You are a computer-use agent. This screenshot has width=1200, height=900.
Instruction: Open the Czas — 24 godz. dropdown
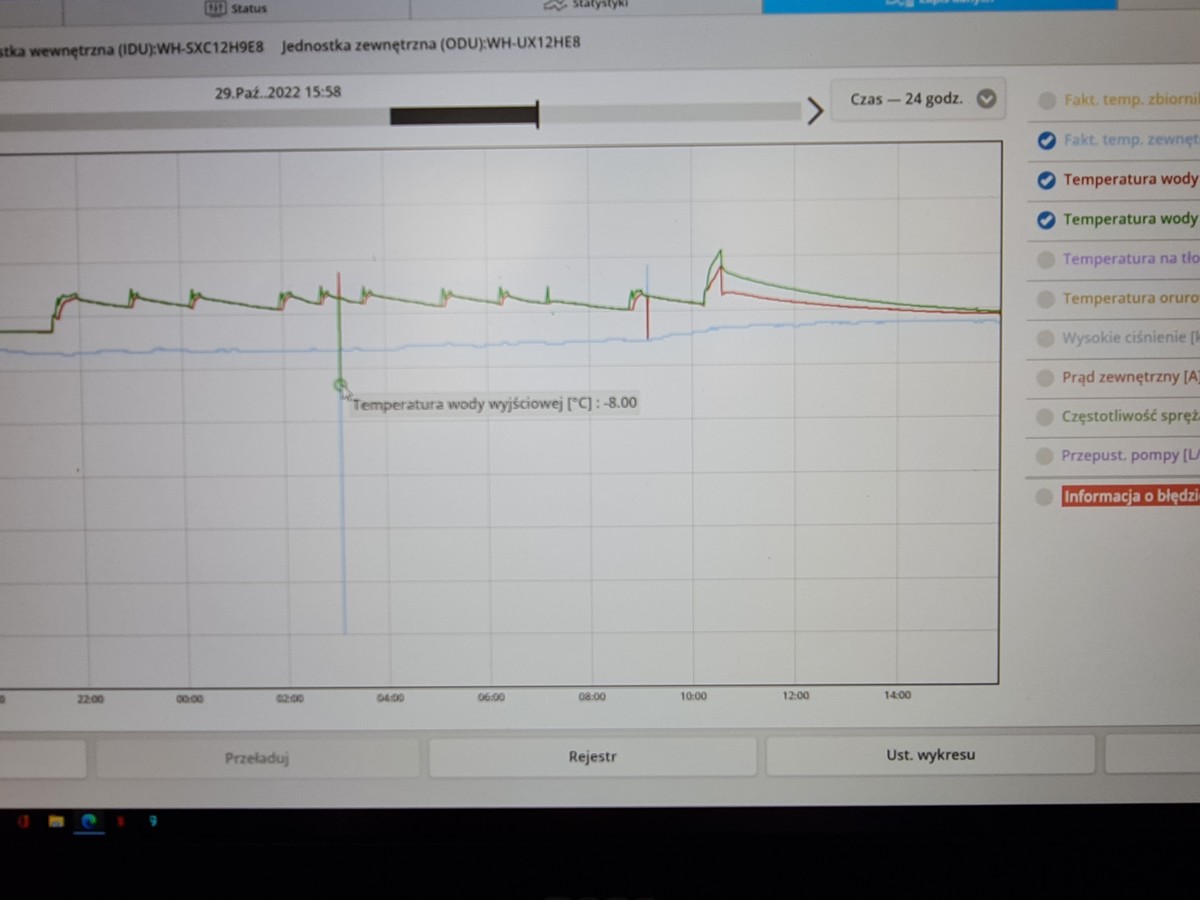[x=918, y=99]
